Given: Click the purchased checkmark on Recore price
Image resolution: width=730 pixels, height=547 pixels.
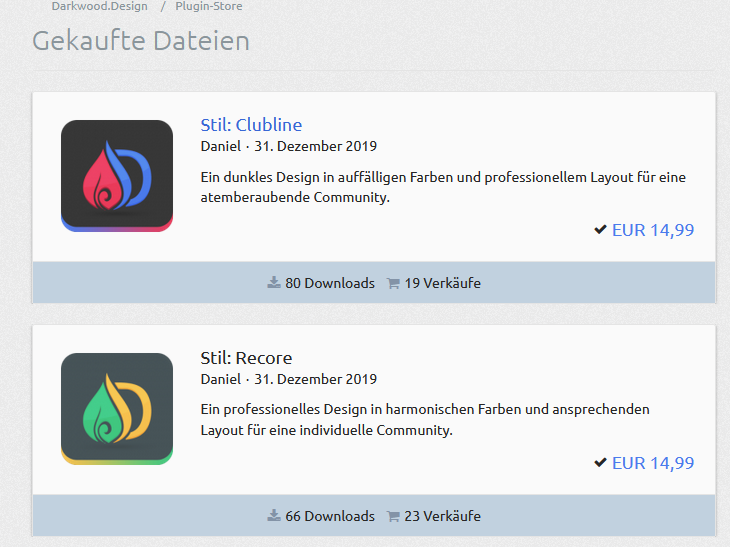Looking at the screenshot, I should click(600, 463).
